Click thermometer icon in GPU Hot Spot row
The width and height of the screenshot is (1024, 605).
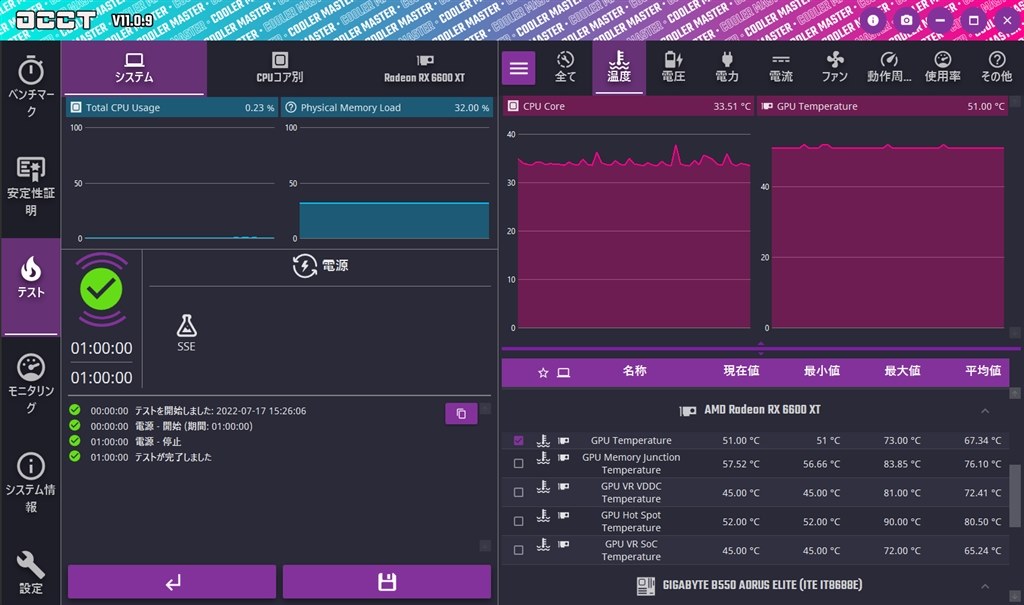(x=543, y=515)
